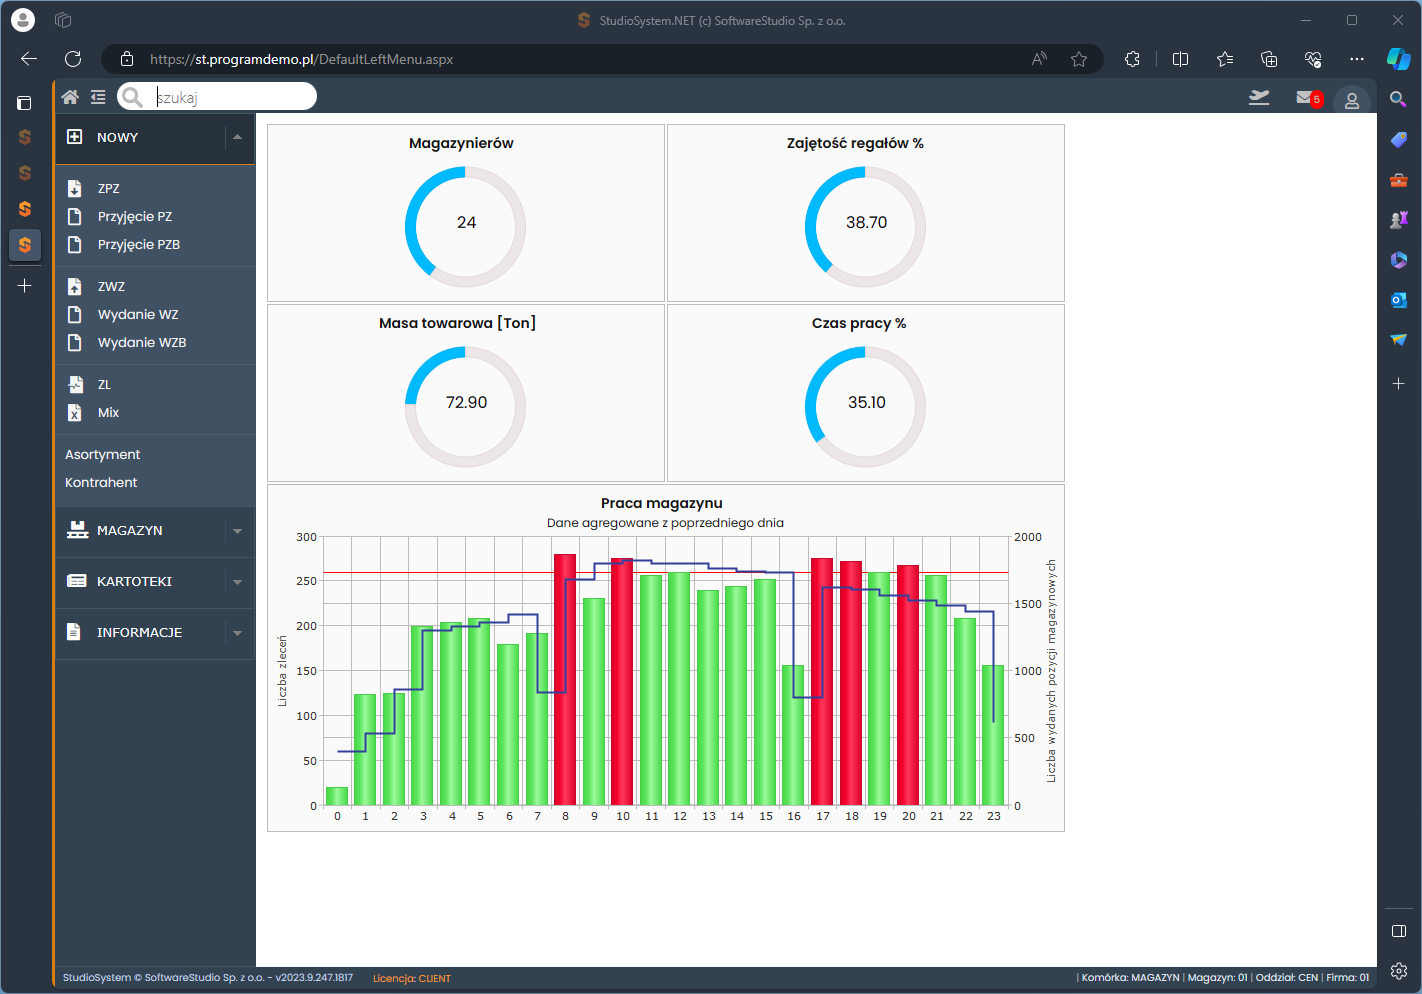The width and height of the screenshot is (1422, 994).
Task: Open Wydanie WZ
Action: point(138,314)
